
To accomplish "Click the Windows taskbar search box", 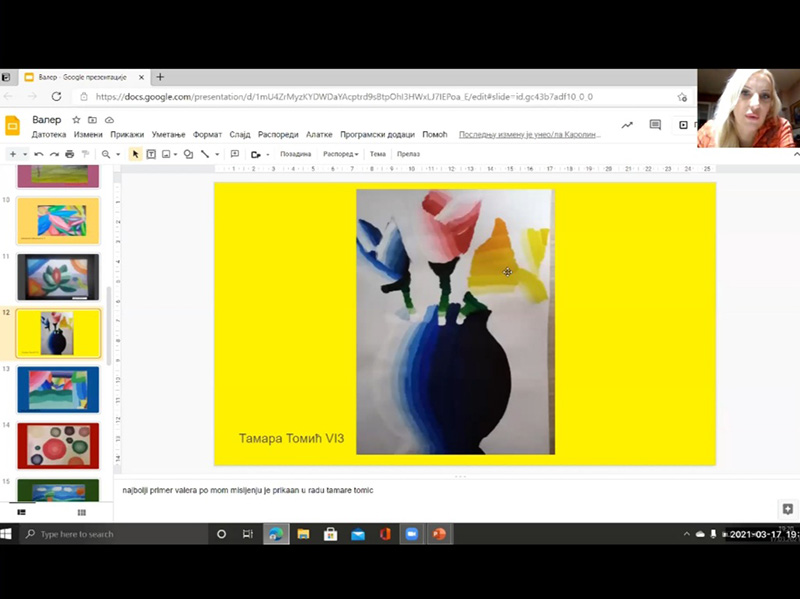I will [x=113, y=534].
